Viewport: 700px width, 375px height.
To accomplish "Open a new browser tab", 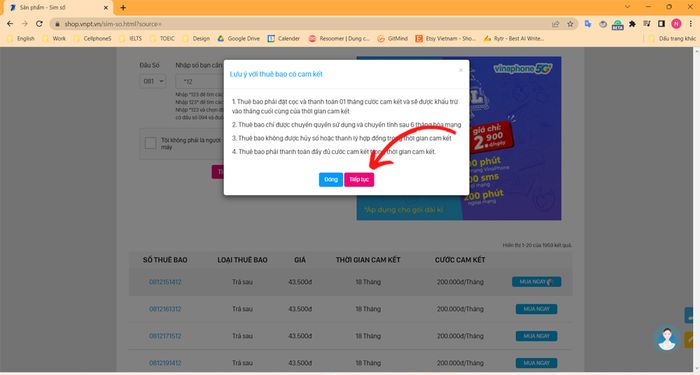I will click(123, 8).
